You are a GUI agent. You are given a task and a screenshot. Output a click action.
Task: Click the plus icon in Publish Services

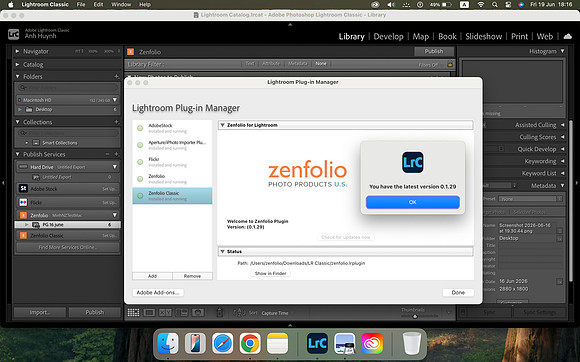pos(116,154)
